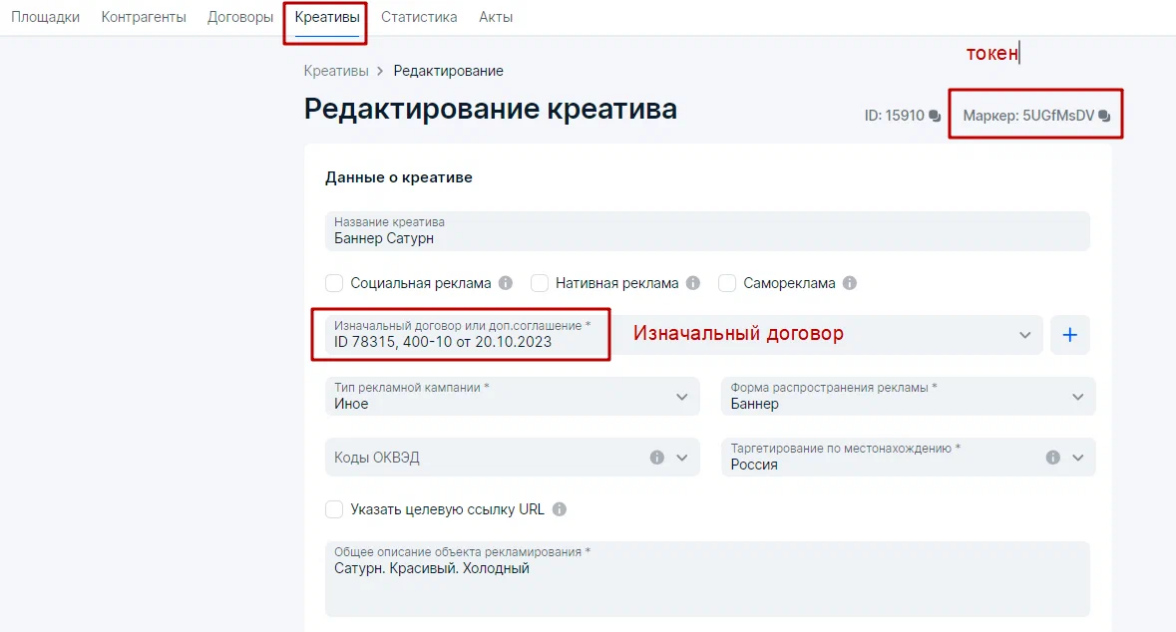Image resolution: width=1176 pixels, height=632 pixels.
Task: Open the Статистика tab
Action: 419,17
